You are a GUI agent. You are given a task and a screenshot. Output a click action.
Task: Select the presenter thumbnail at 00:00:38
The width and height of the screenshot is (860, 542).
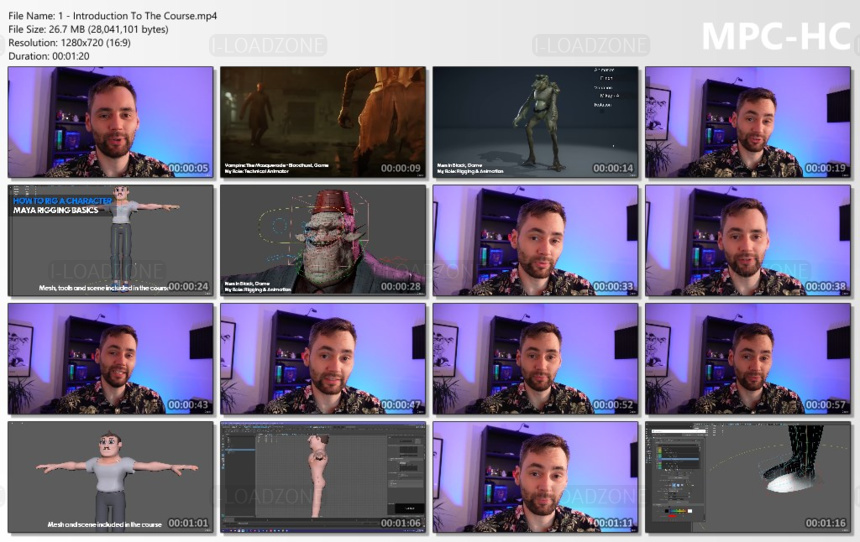(748, 241)
